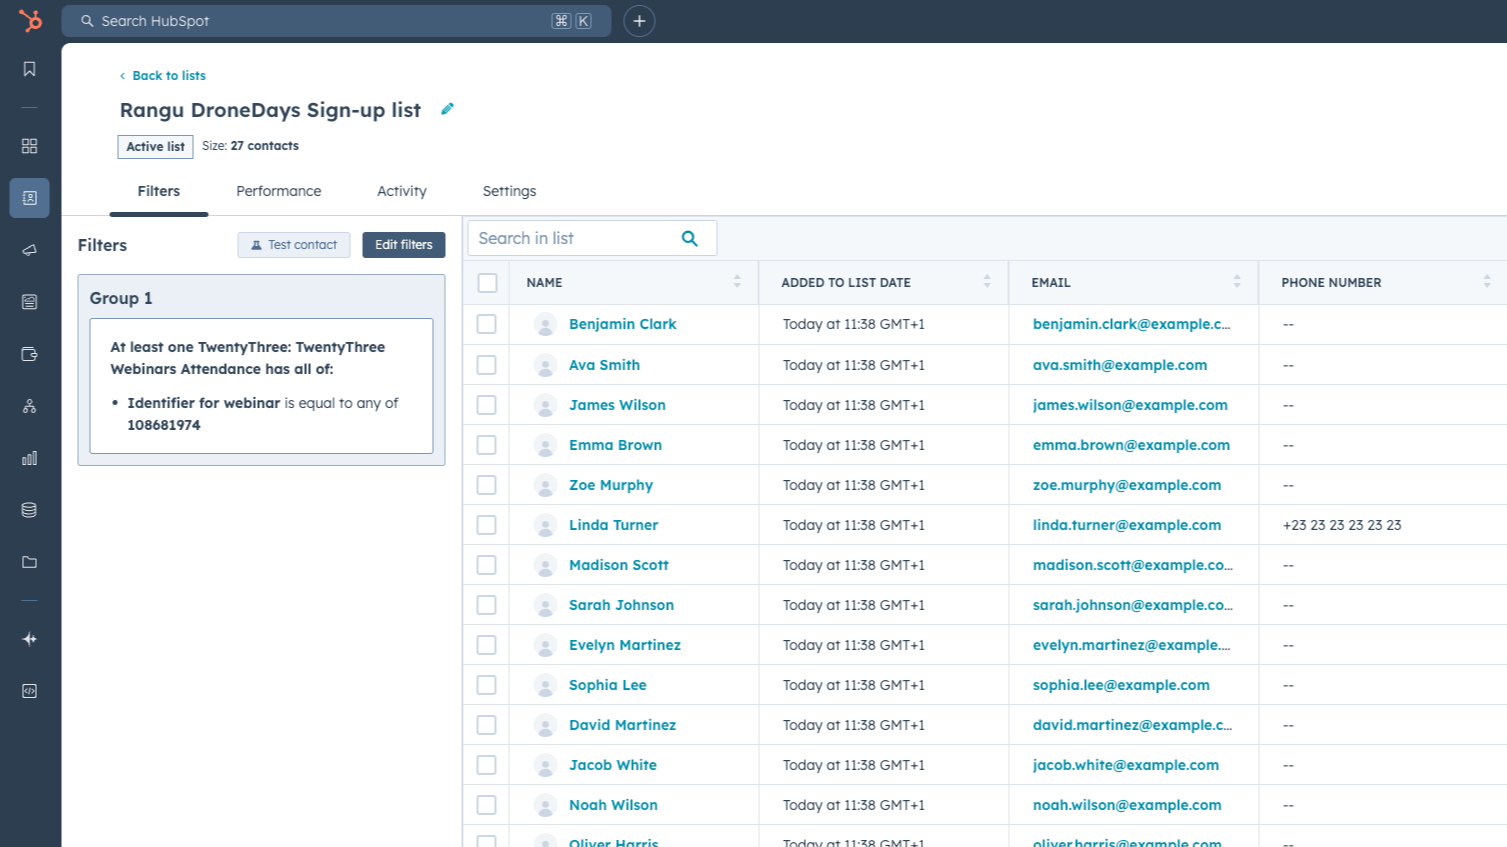Check the box next to Linda Turner
The image size is (1507, 847).
tap(487, 525)
